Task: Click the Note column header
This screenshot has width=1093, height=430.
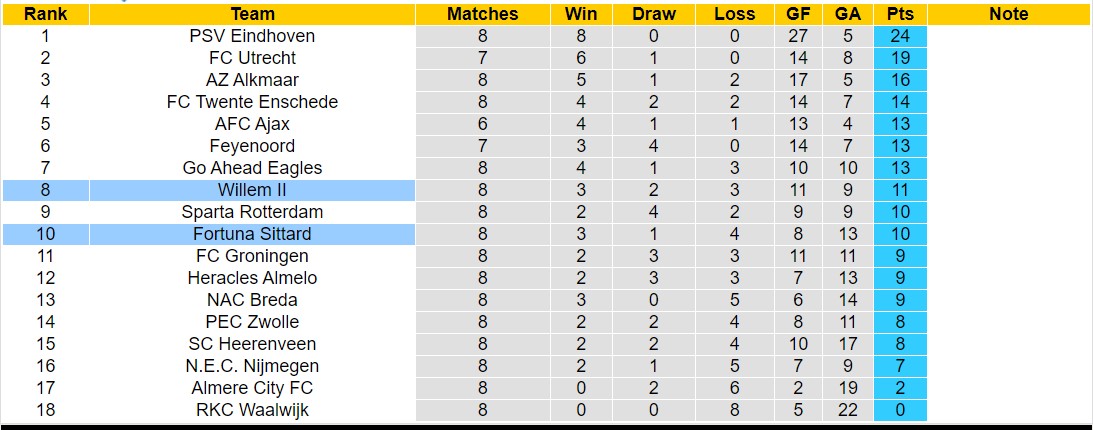Action: coord(1008,14)
